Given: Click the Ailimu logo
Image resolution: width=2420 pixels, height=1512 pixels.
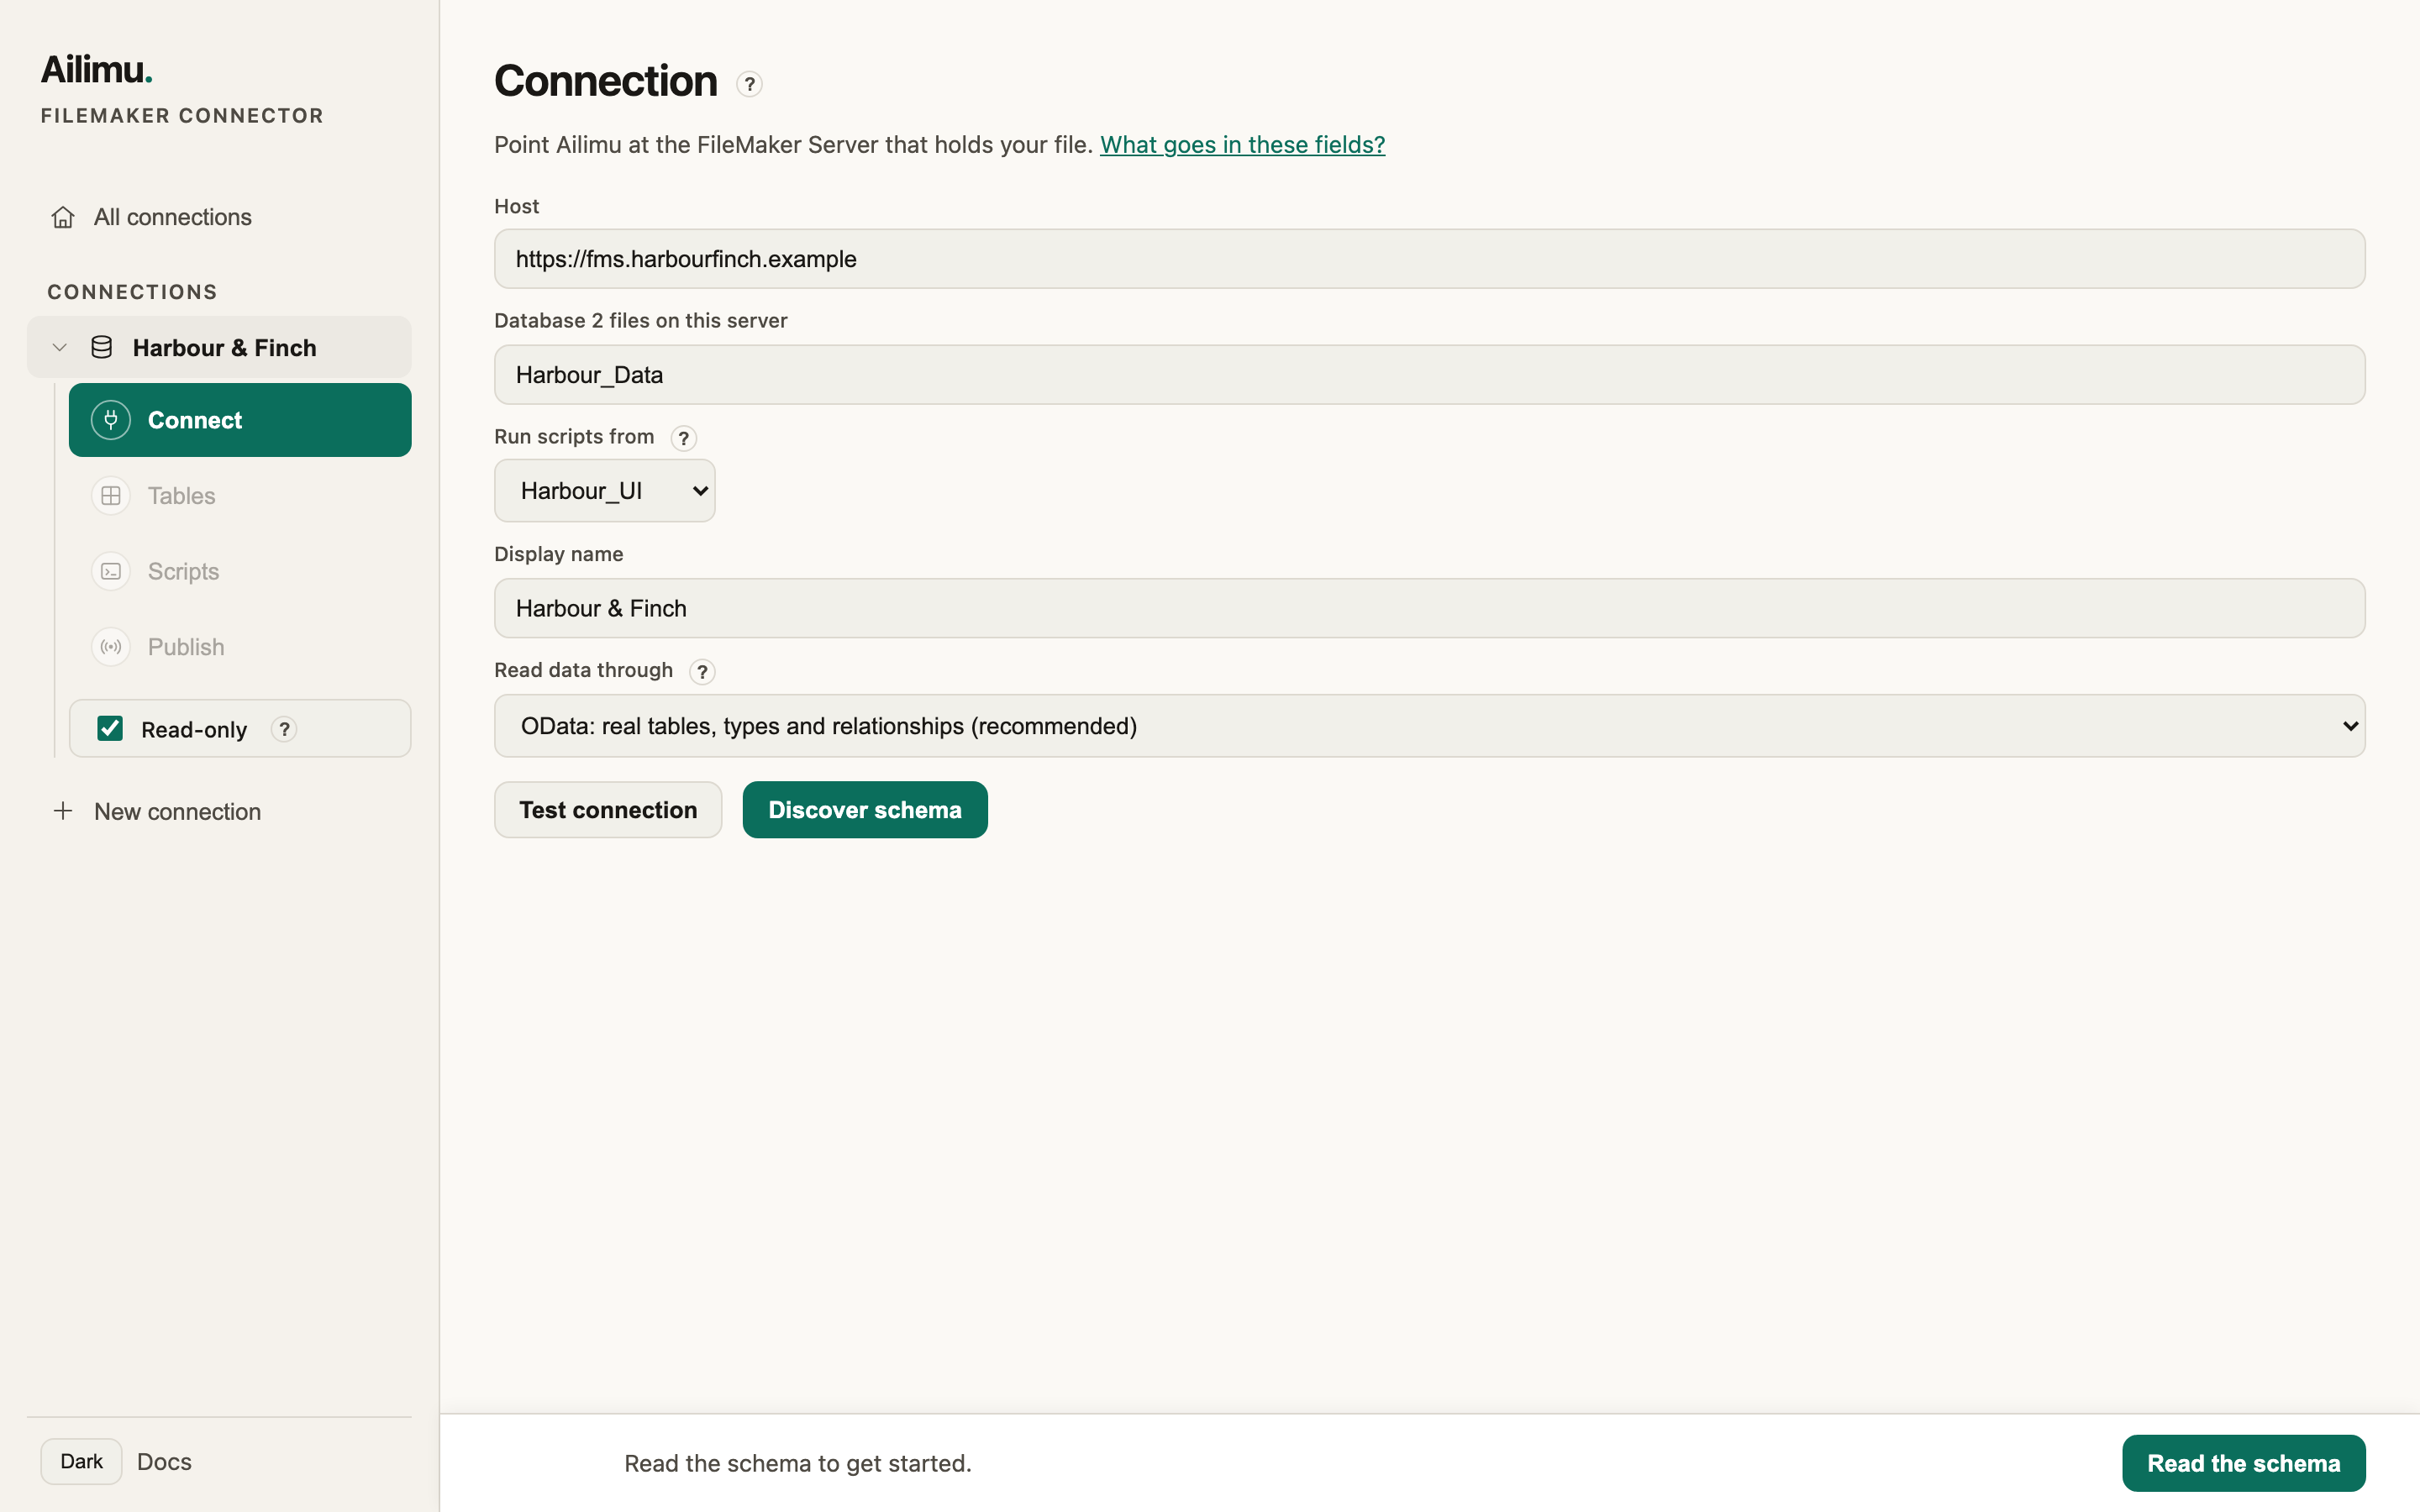Looking at the screenshot, I should click(x=96, y=69).
